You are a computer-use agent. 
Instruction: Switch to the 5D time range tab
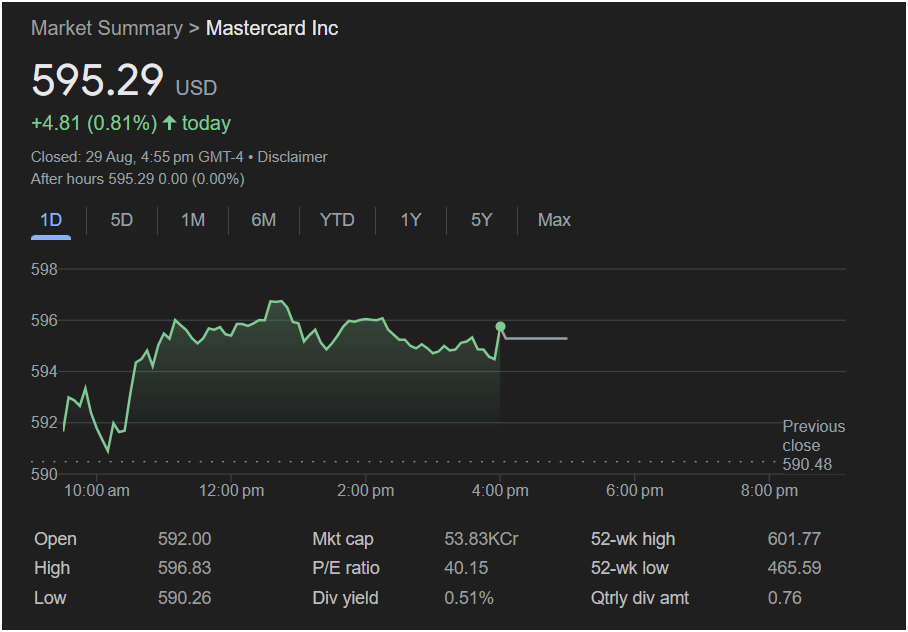pyautogui.click(x=122, y=220)
